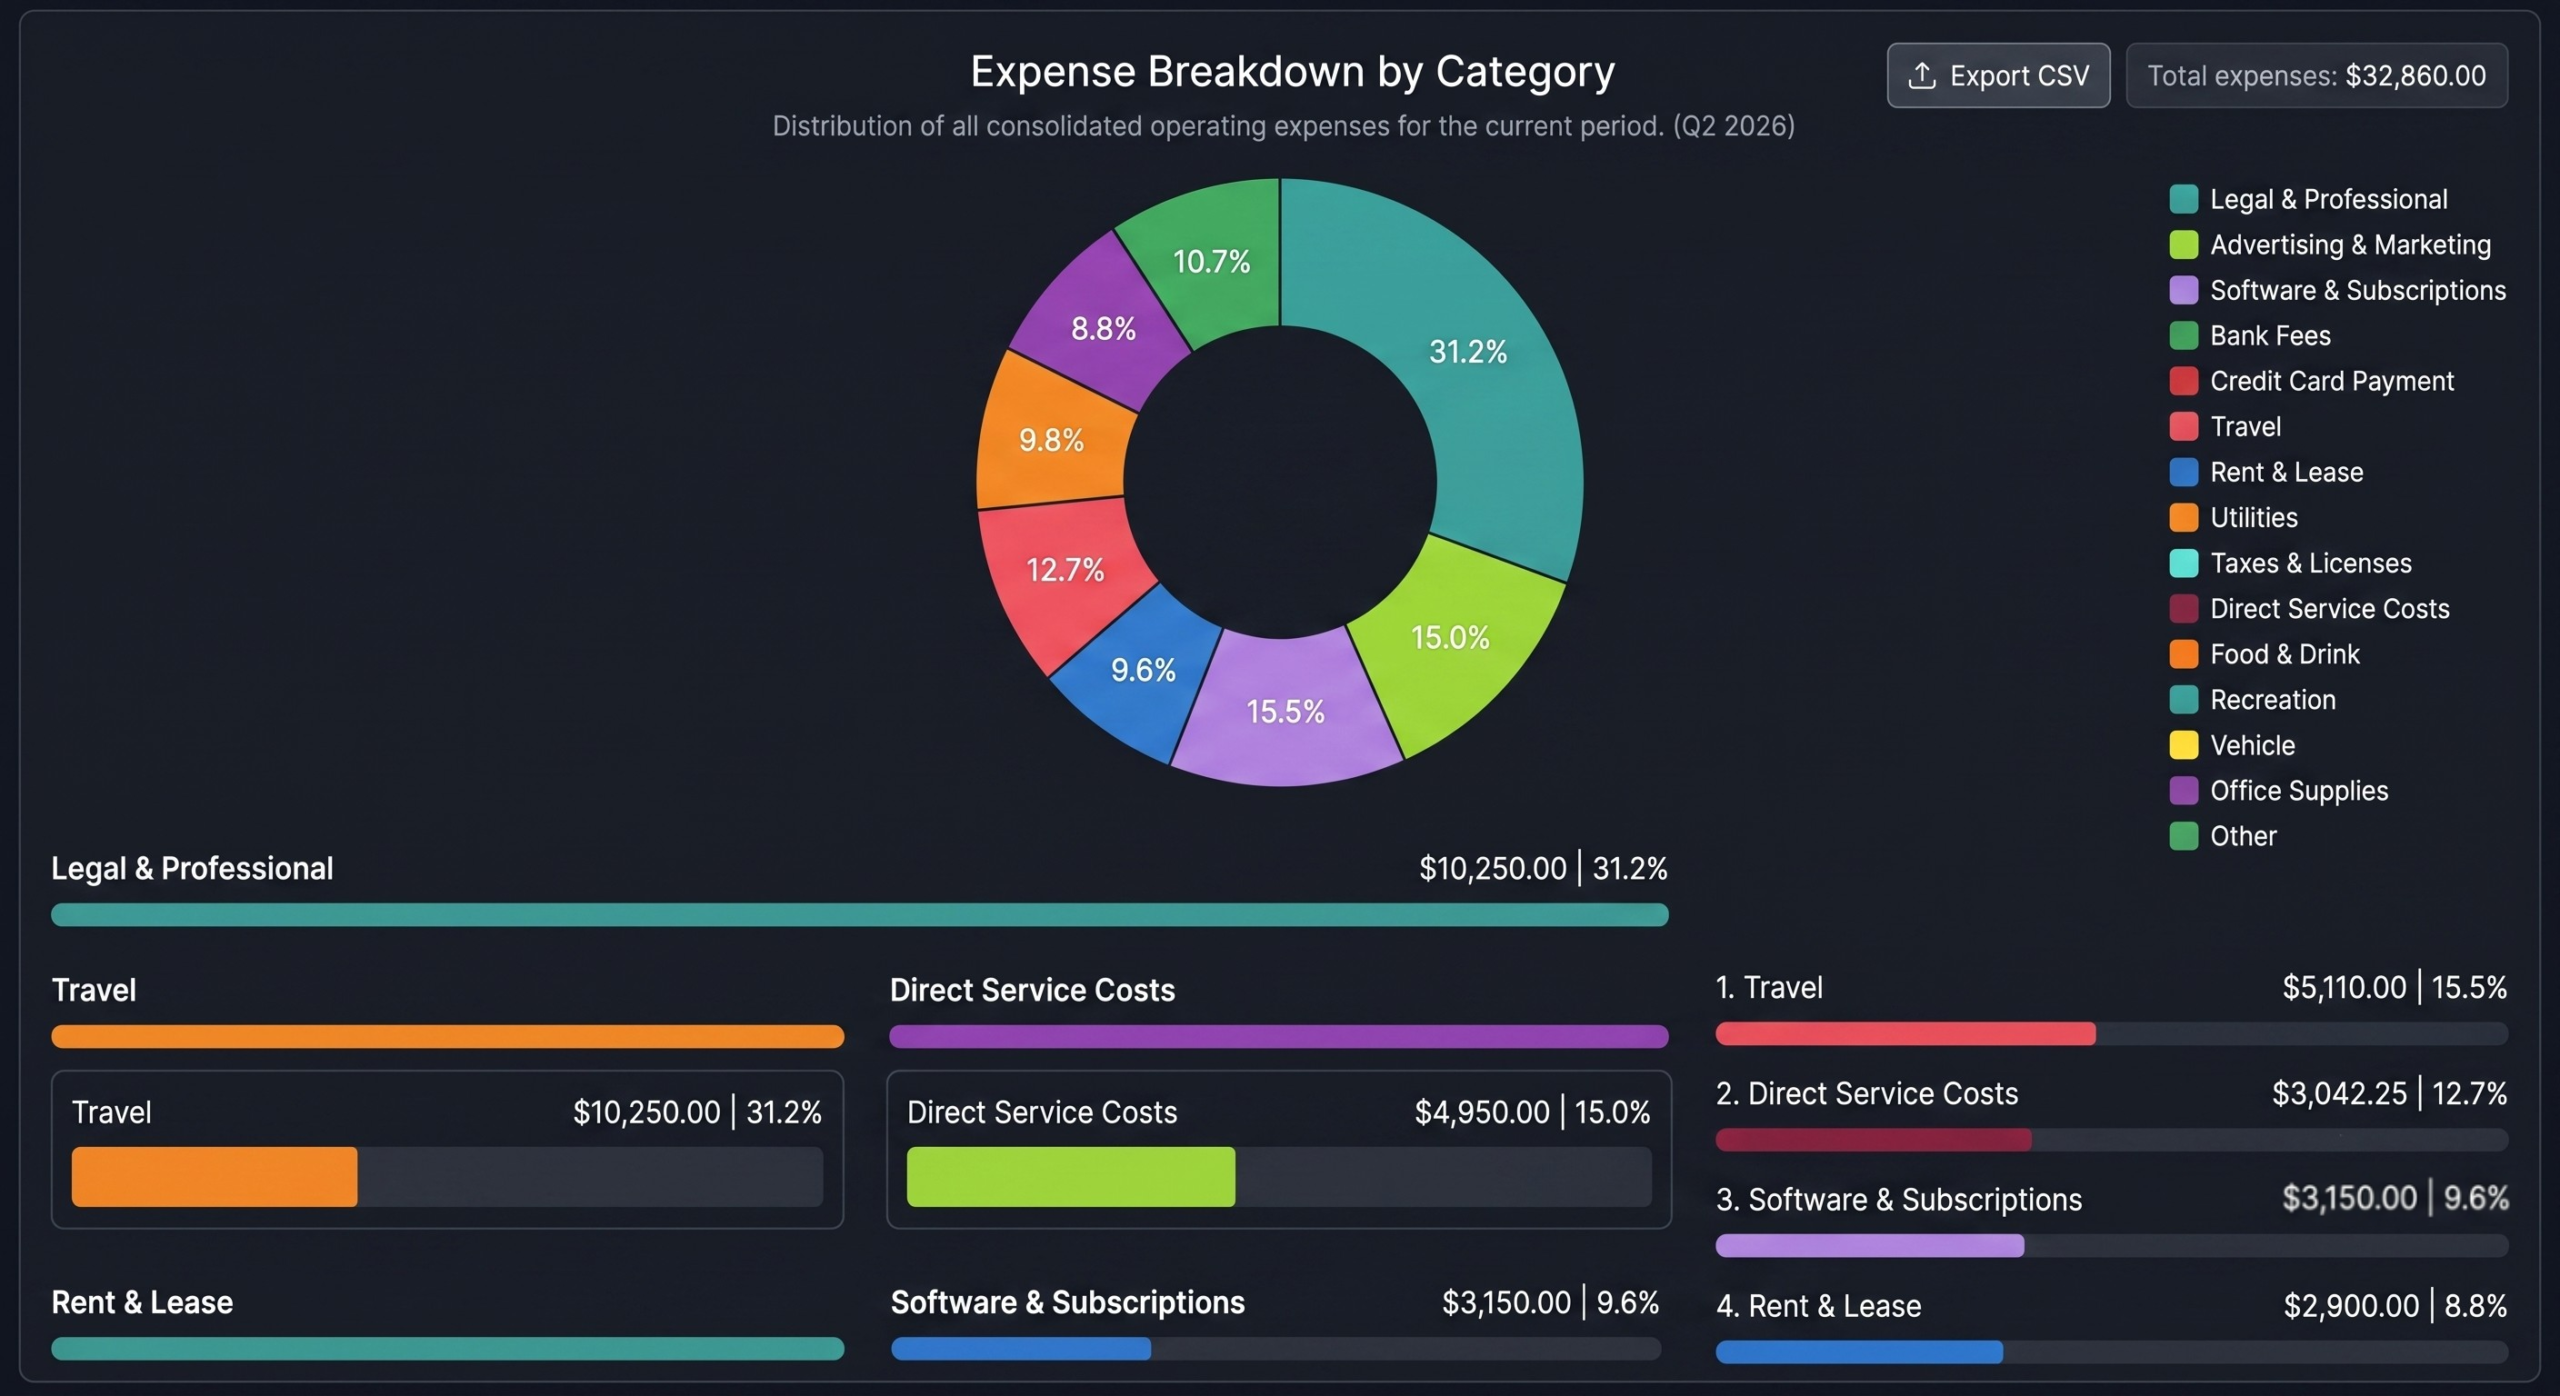The height and width of the screenshot is (1396, 2560).
Task: Toggle Utilities legend swatch
Action: (2184, 518)
